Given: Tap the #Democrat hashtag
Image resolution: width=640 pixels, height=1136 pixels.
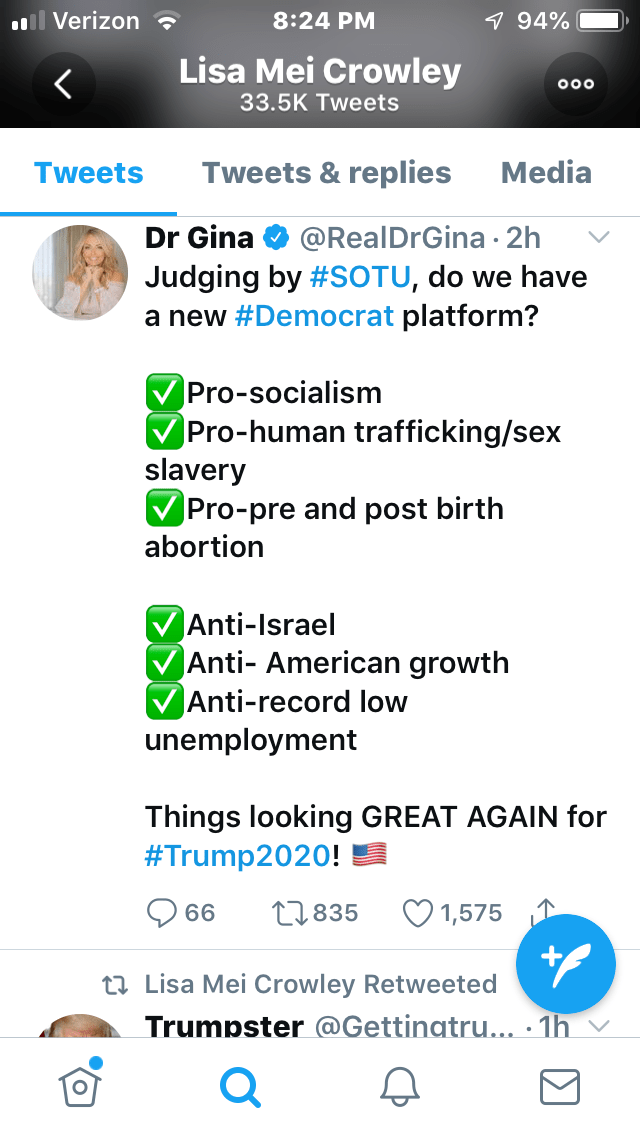Looking at the screenshot, I should coord(315,317).
